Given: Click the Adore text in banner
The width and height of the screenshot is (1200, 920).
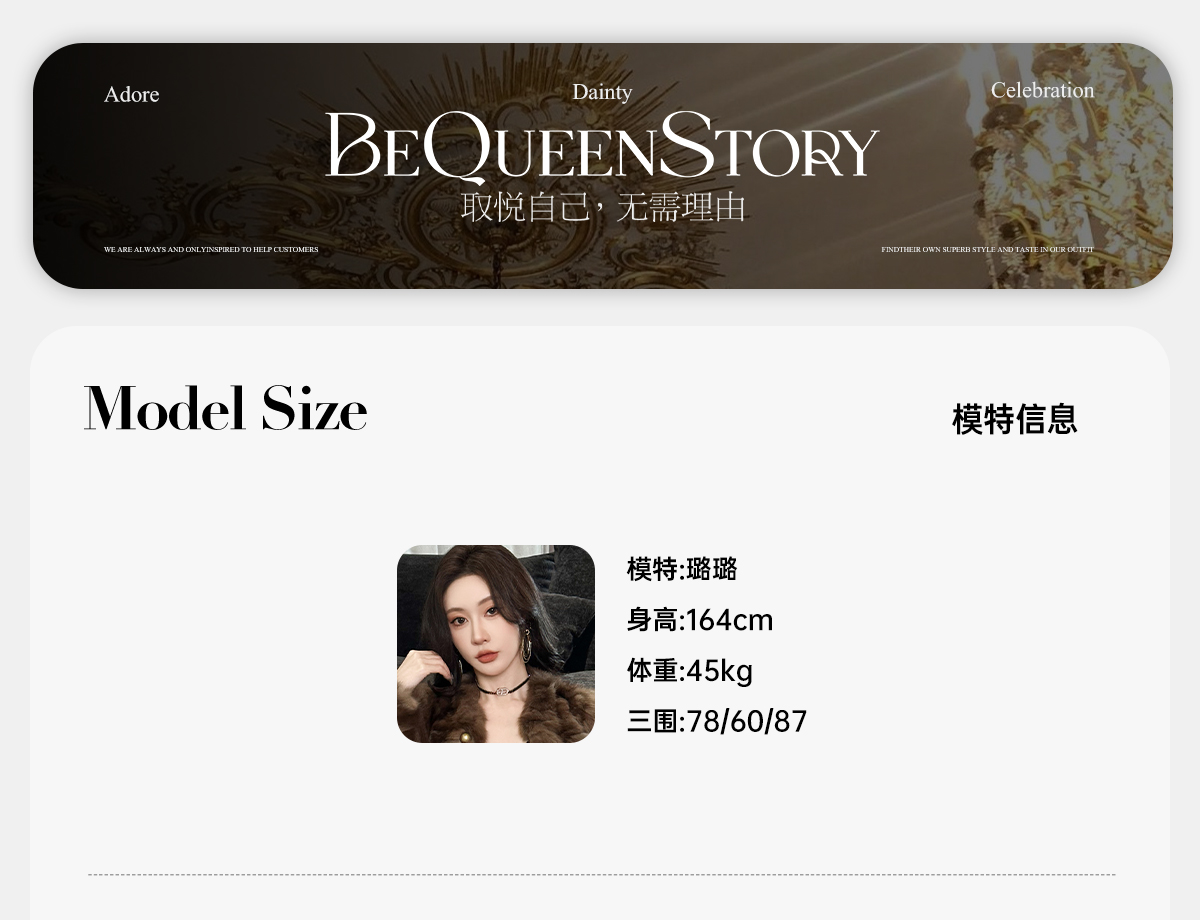Looking at the screenshot, I should 131,94.
